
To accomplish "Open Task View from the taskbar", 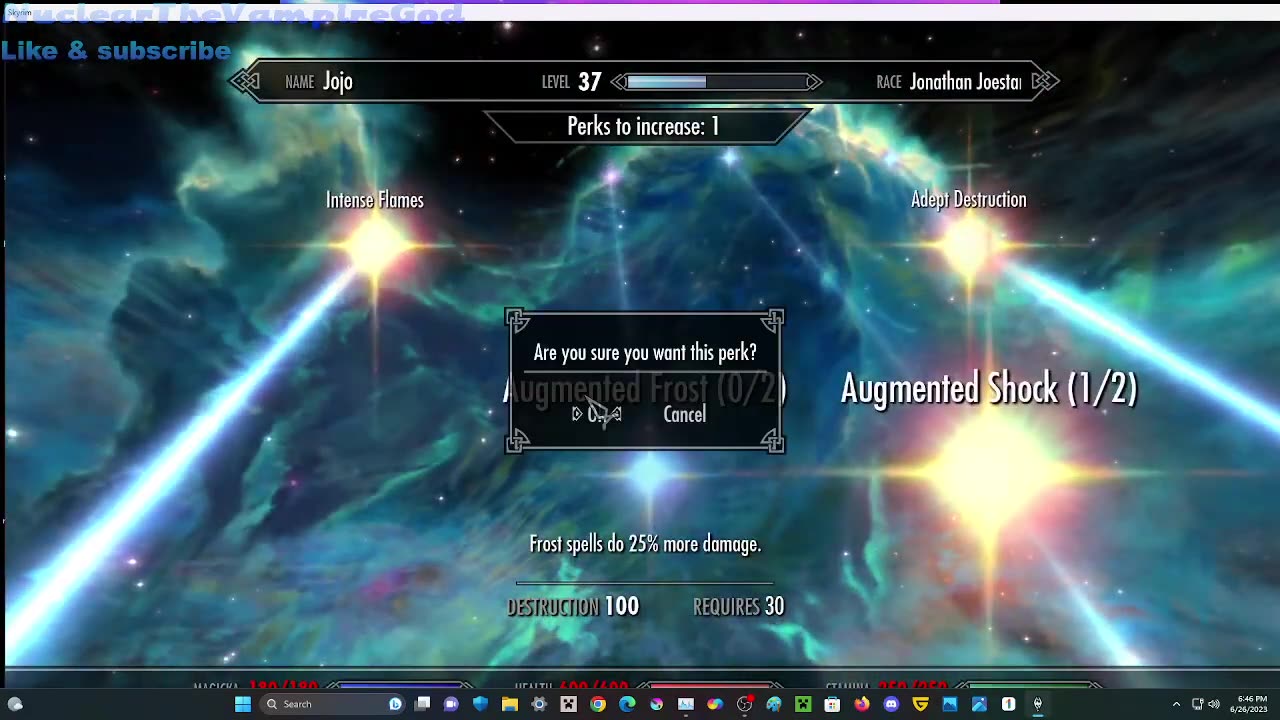I will [423, 704].
